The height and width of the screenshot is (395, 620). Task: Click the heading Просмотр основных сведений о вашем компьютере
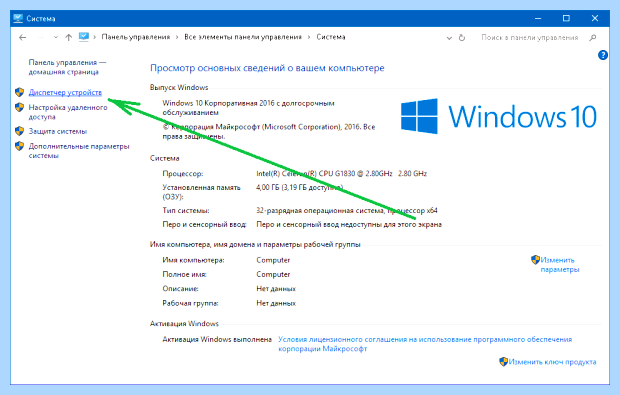click(x=267, y=68)
